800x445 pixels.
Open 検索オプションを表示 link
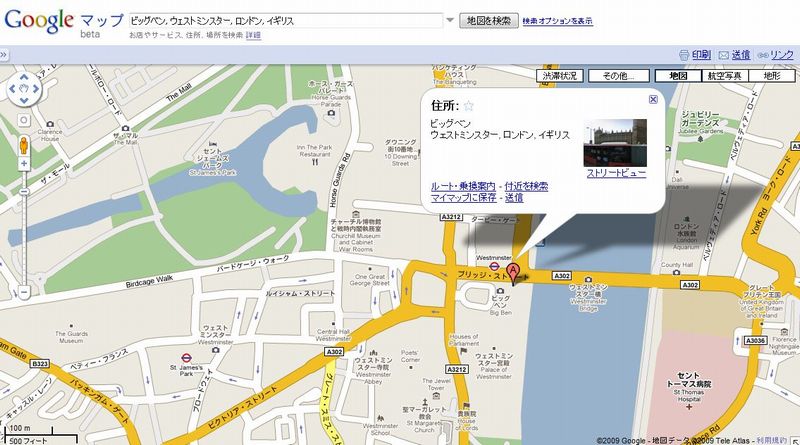pyautogui.click(x=558, y=21)
